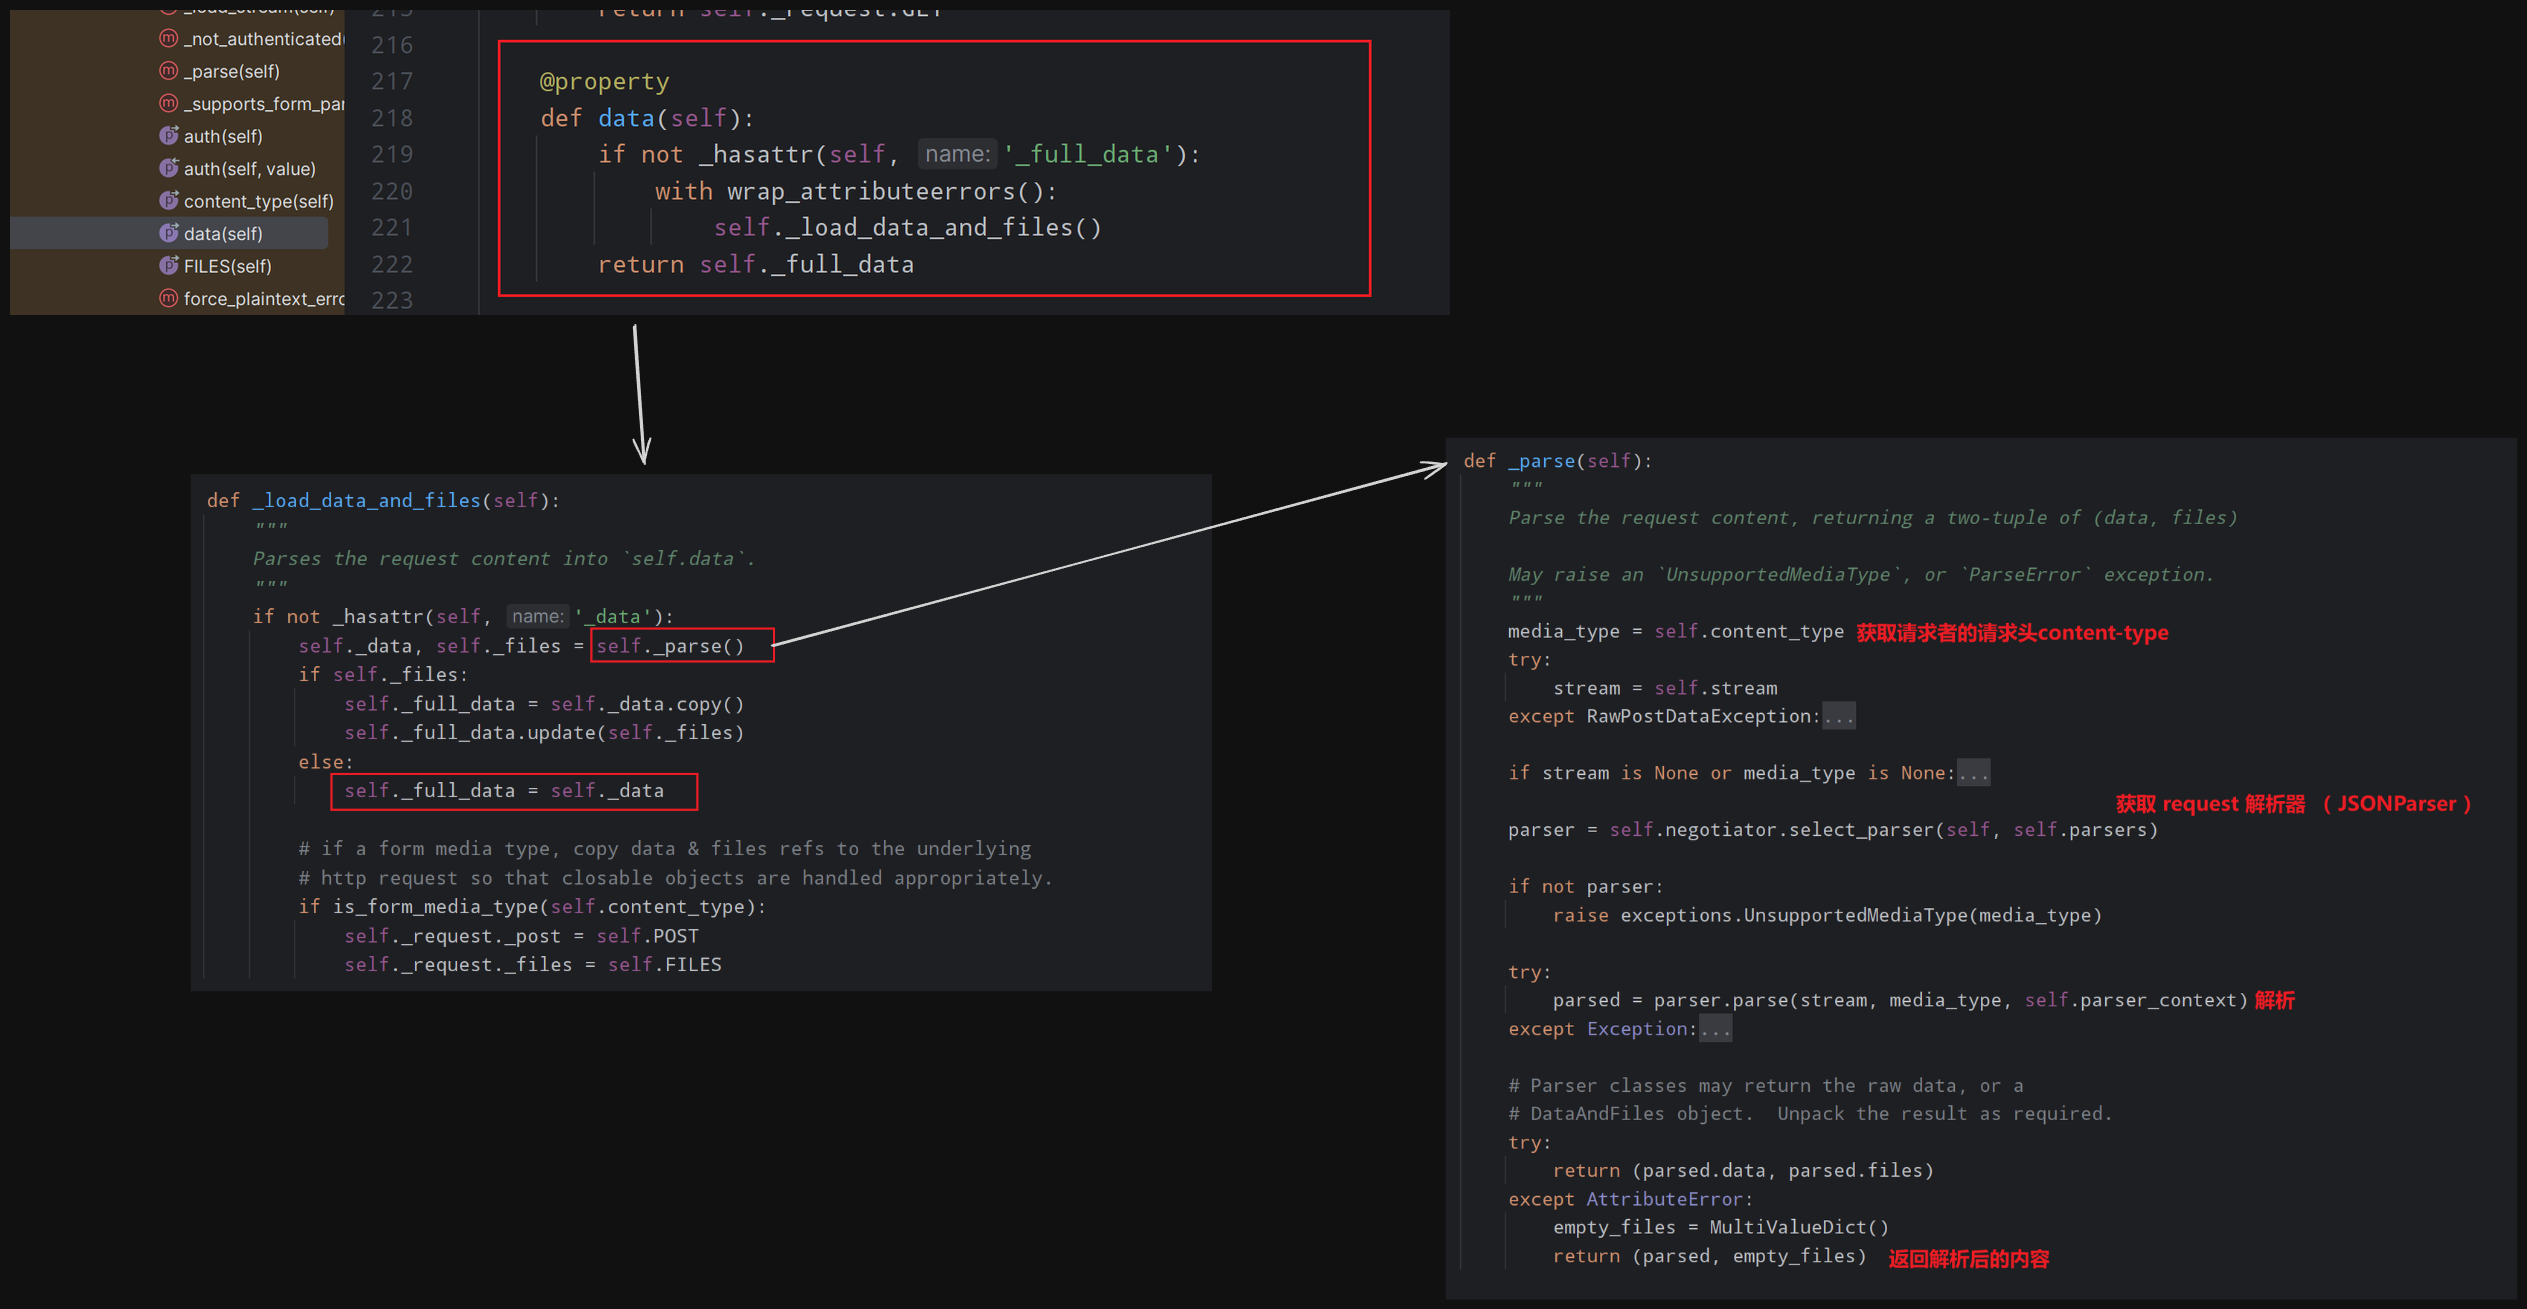Click the property setter icon for auth(self, value)
The image size is (2527, 1309).
tap(168, 168)
